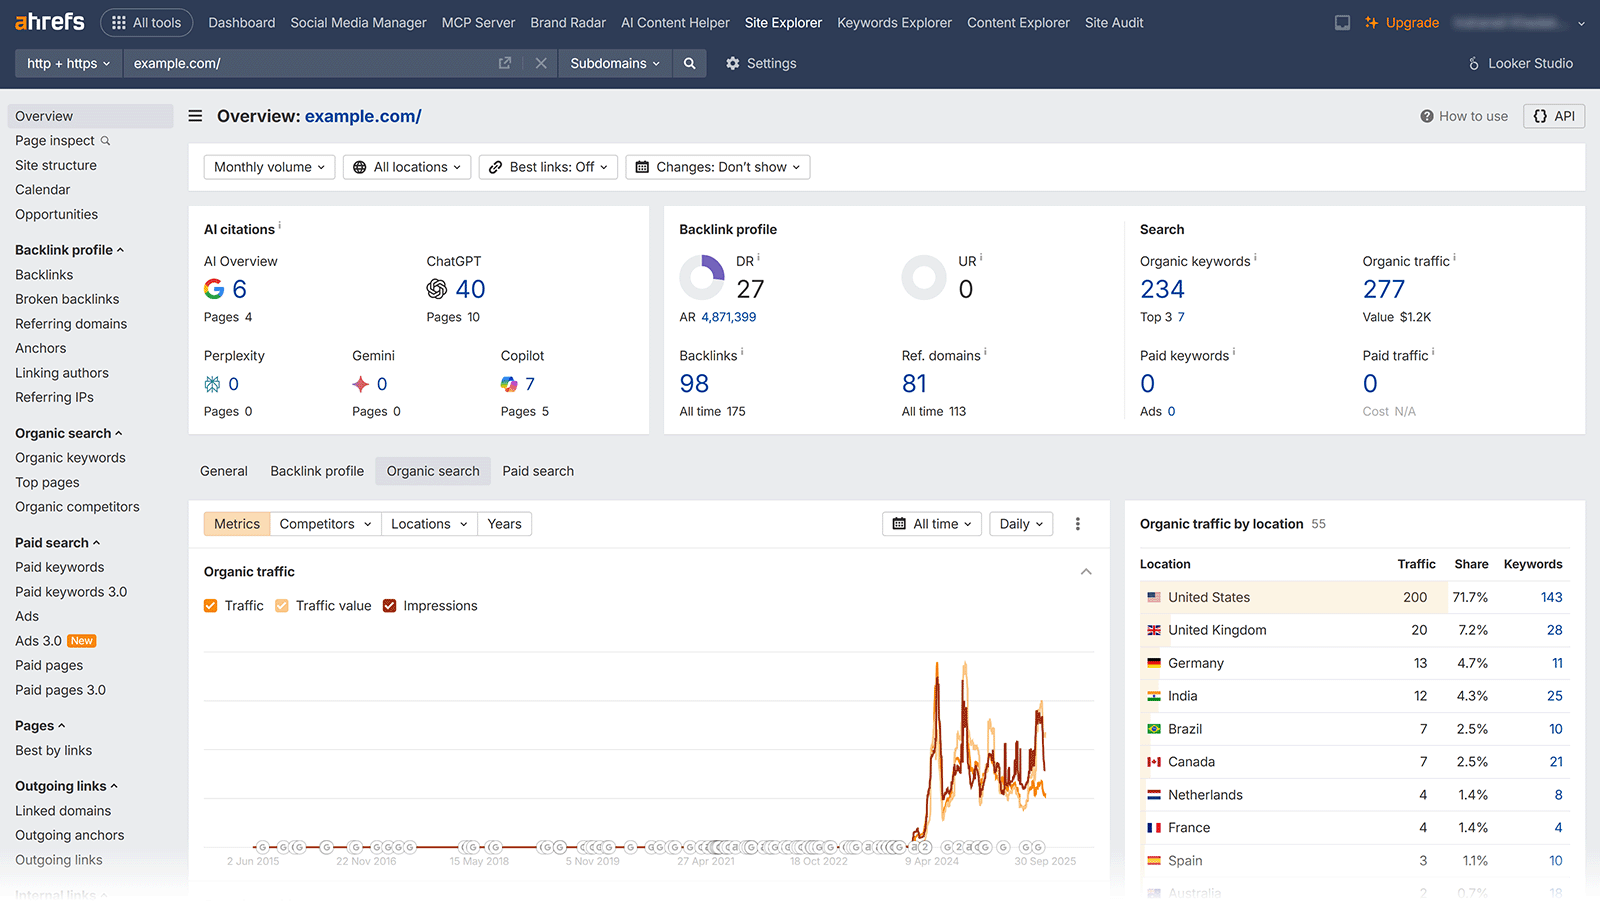Click the API button
The height and width of the screenshot is (906, 1600).
(x=1552, y=116)
